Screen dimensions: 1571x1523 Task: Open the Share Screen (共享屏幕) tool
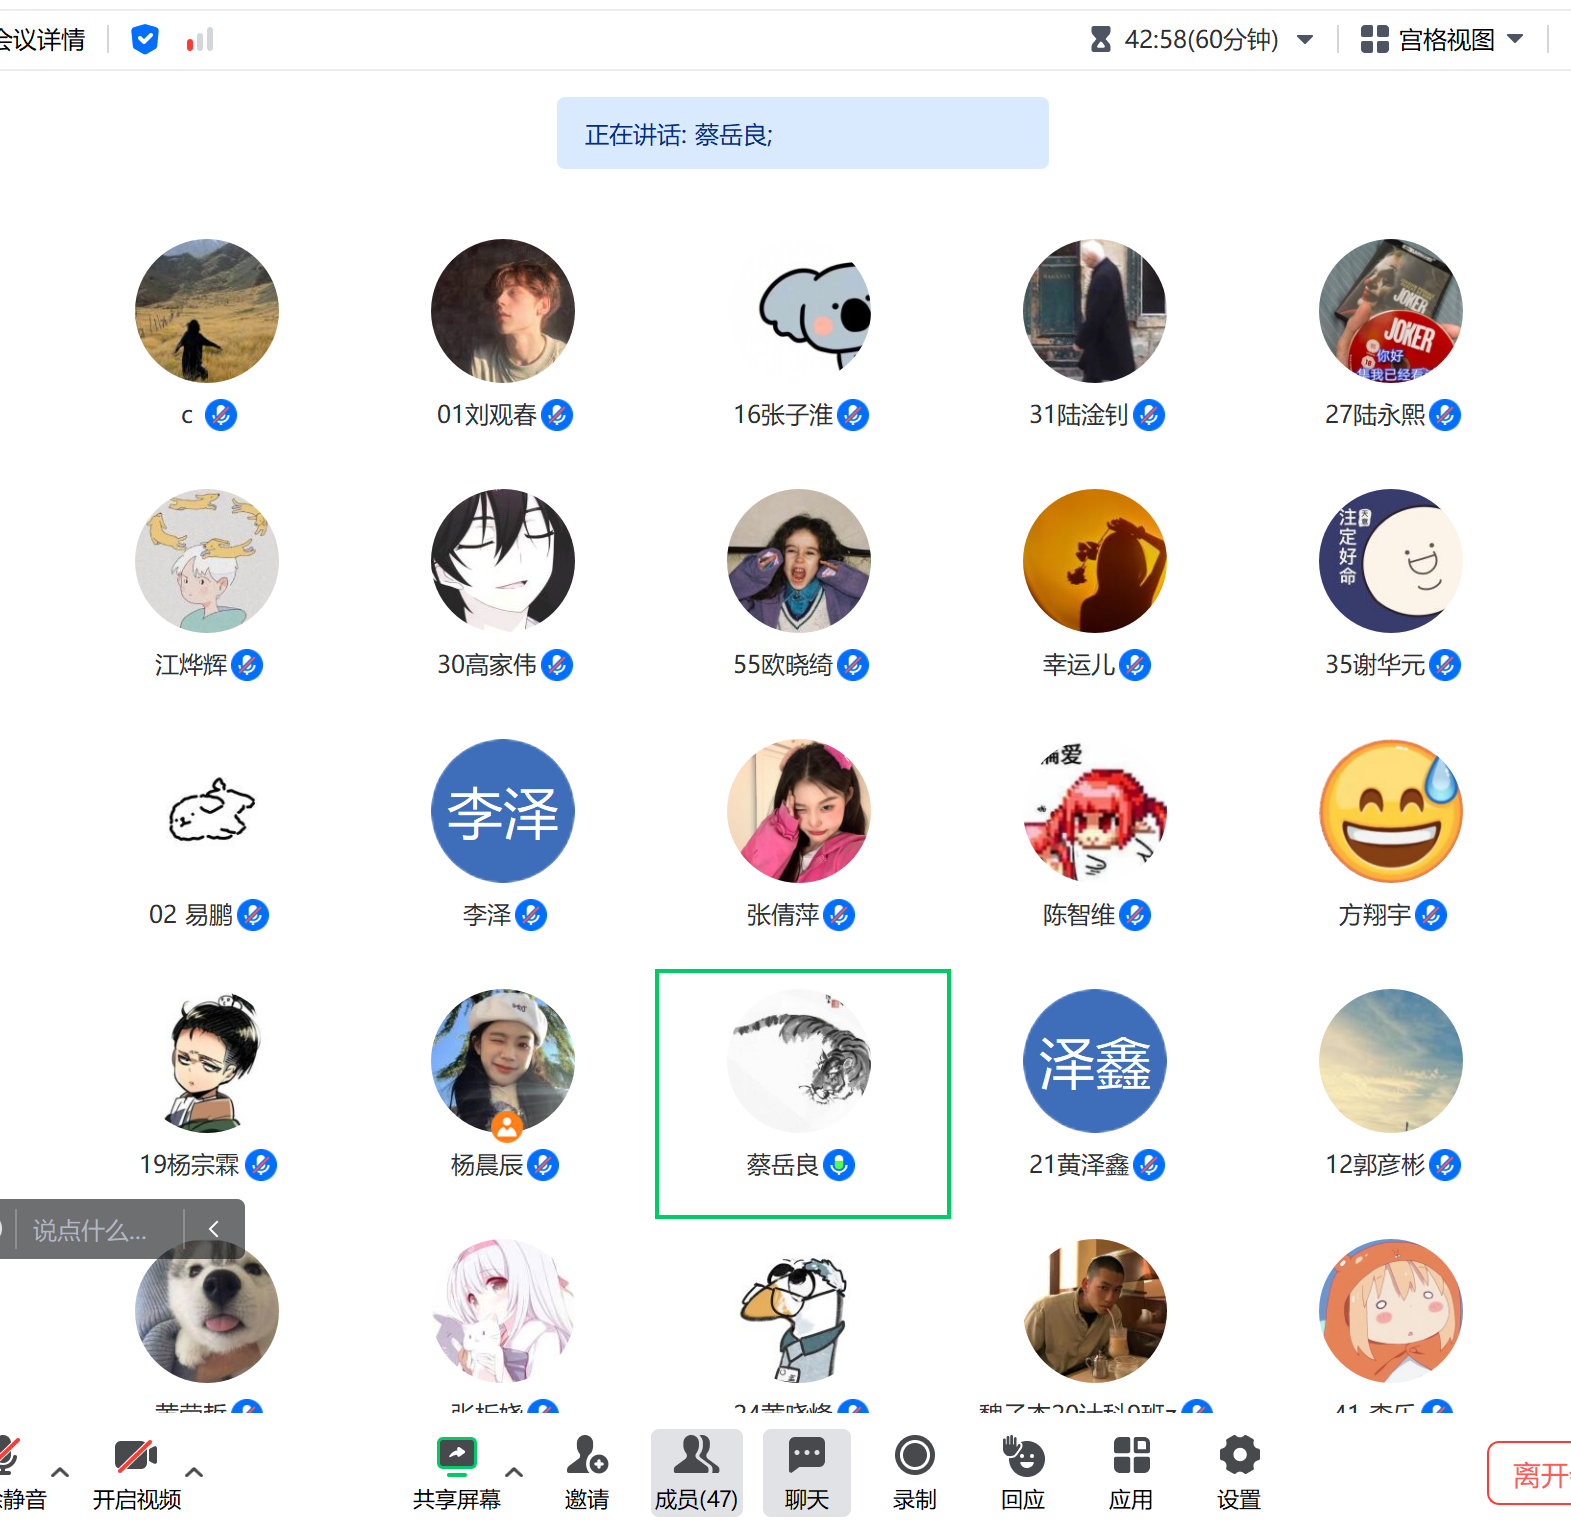[457, 1472]
